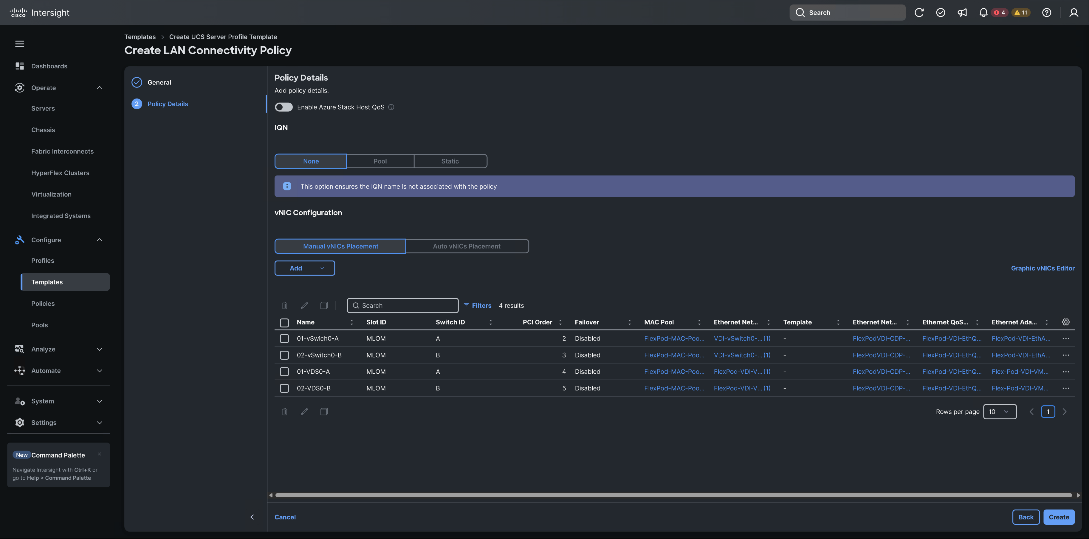Viewport: 1089px width, 539px height.
Task: Select Auto vNICs Placement tab
Action: [467, 246]
